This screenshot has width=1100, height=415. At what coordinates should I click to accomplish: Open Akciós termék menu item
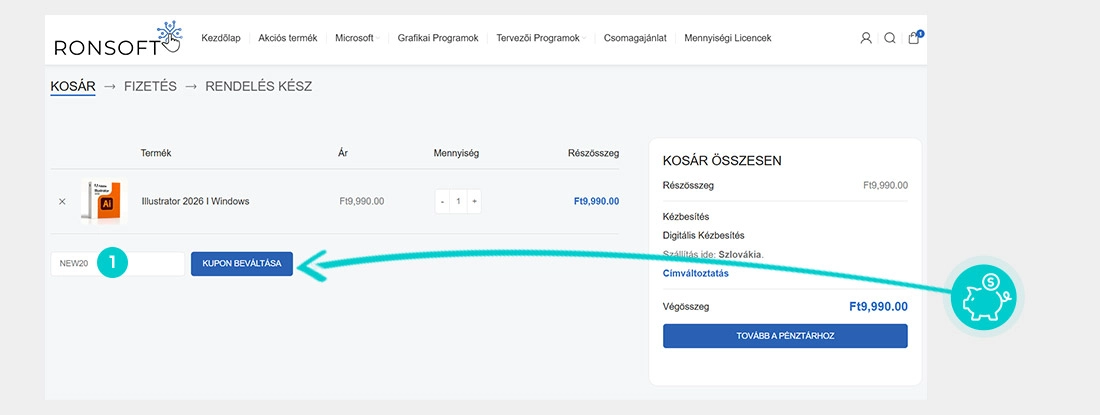288,38
